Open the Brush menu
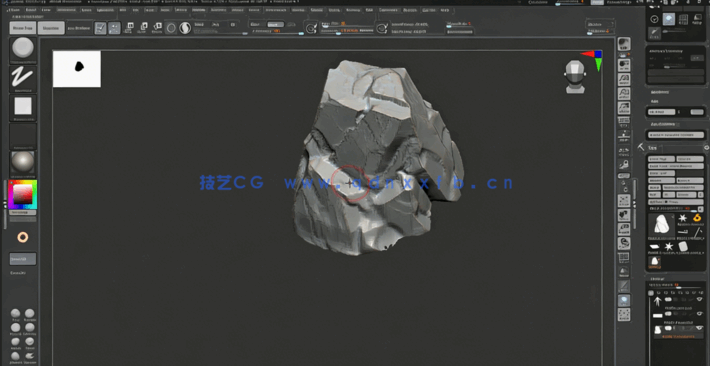710x366 pixels. [31, 10]
